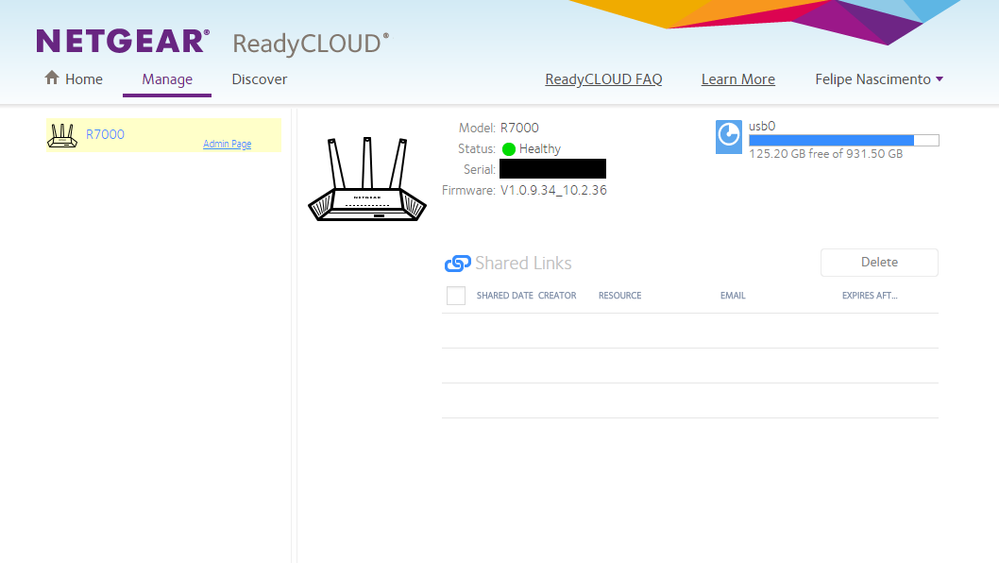This screenshot has width=999, height=563.
Task: Click the firmware version V1.0.9.34_10.2.36 text
Action: point(553,190)
